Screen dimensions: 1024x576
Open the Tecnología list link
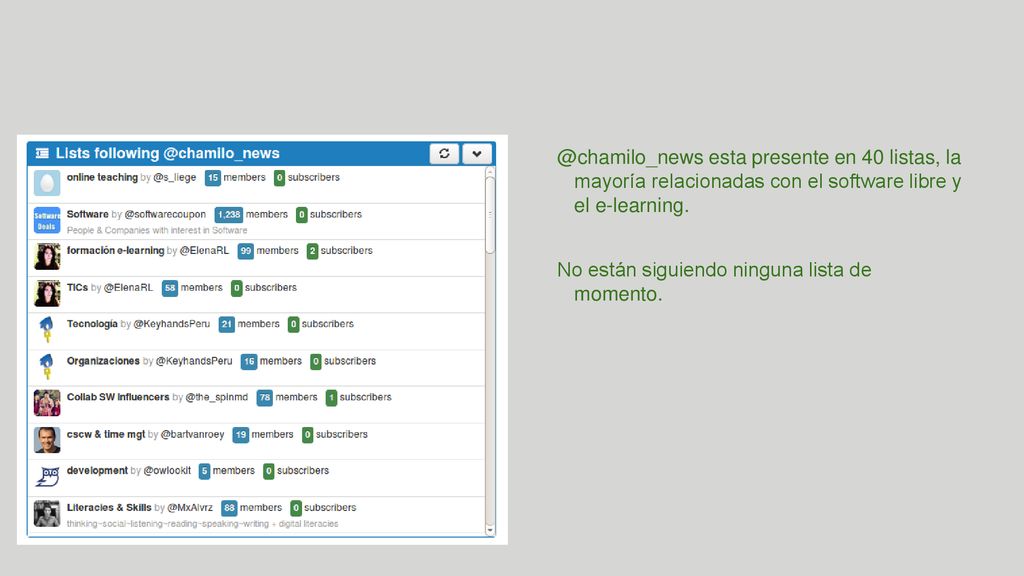tap(92, 324)
